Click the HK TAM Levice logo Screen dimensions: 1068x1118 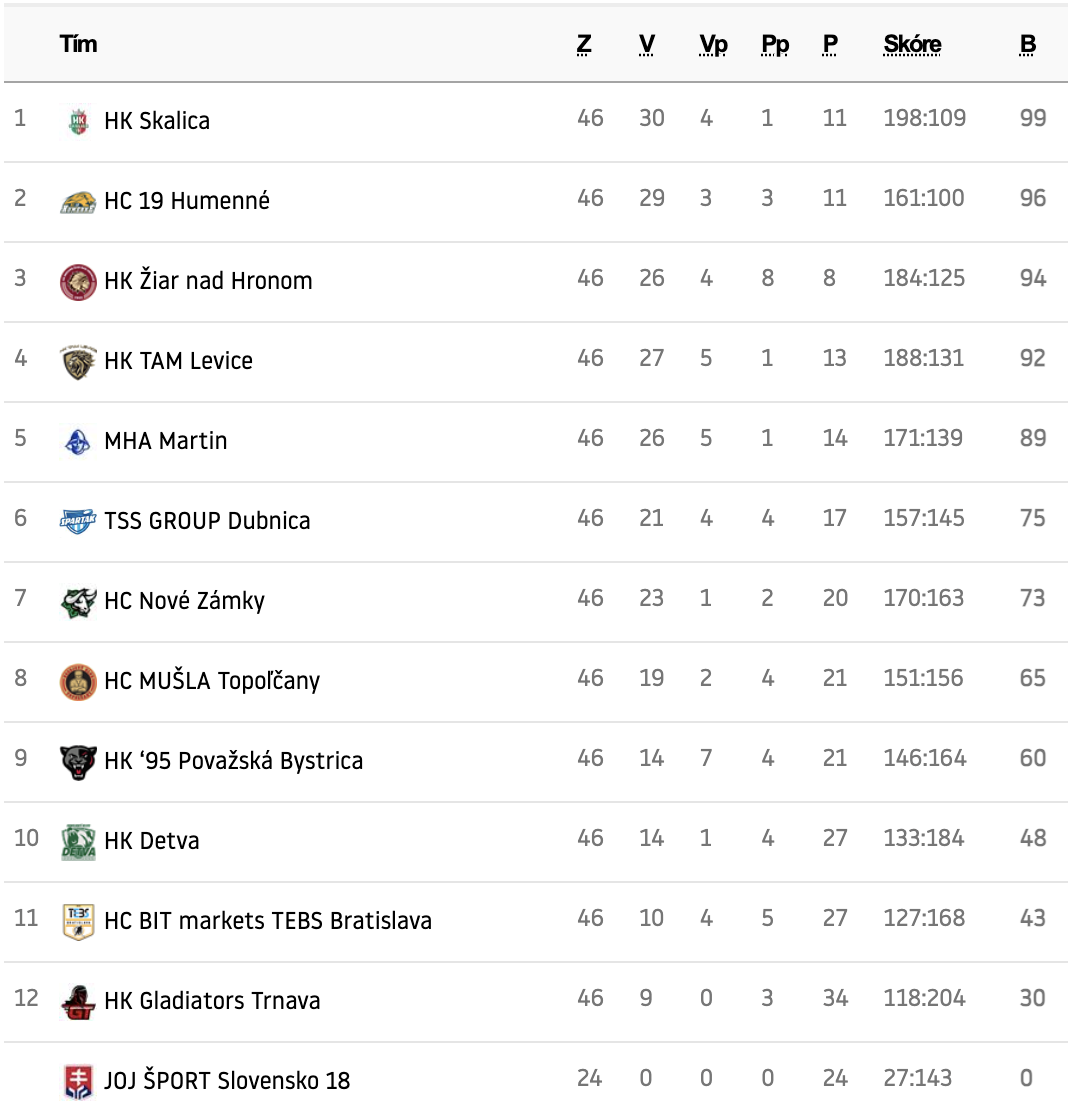78,361
